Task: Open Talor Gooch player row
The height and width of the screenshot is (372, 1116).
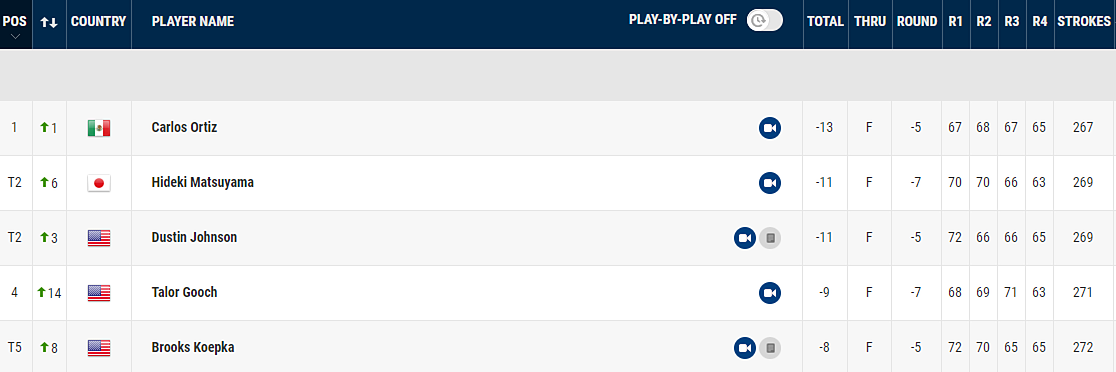Action: pyautogui.click(x=558, y=292)
